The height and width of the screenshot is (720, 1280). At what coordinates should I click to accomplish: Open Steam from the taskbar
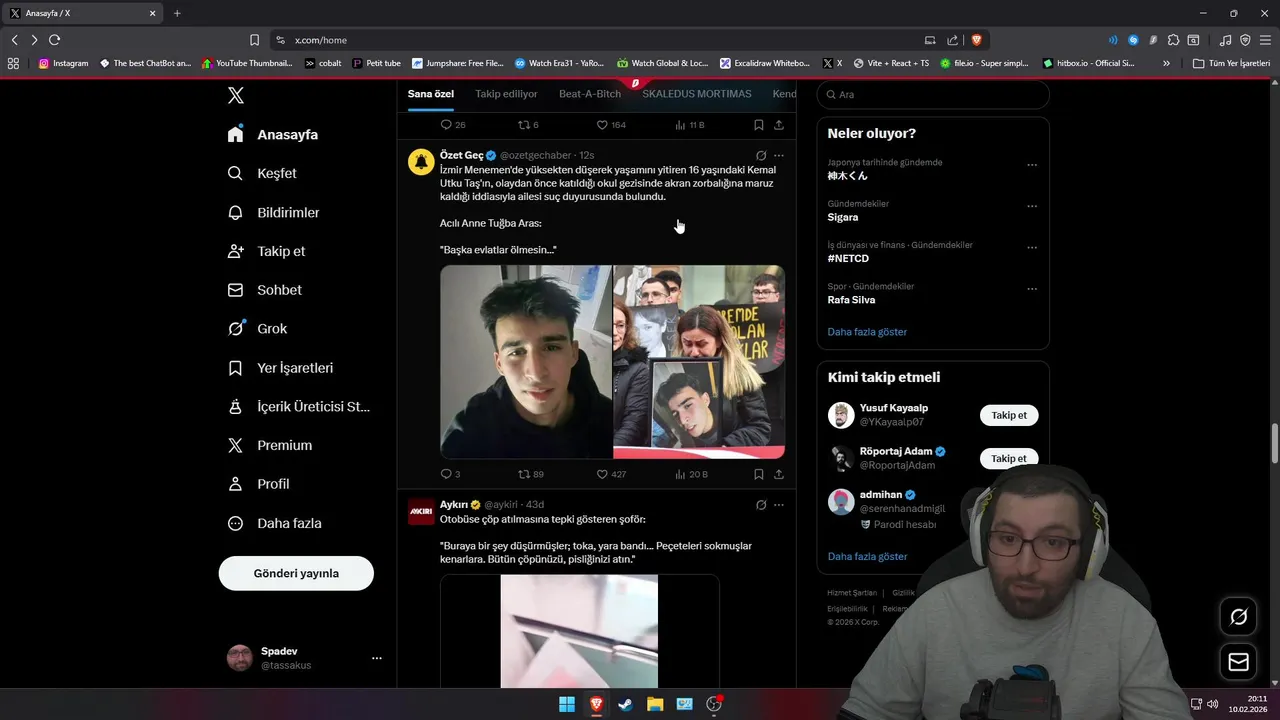point(625,704)
